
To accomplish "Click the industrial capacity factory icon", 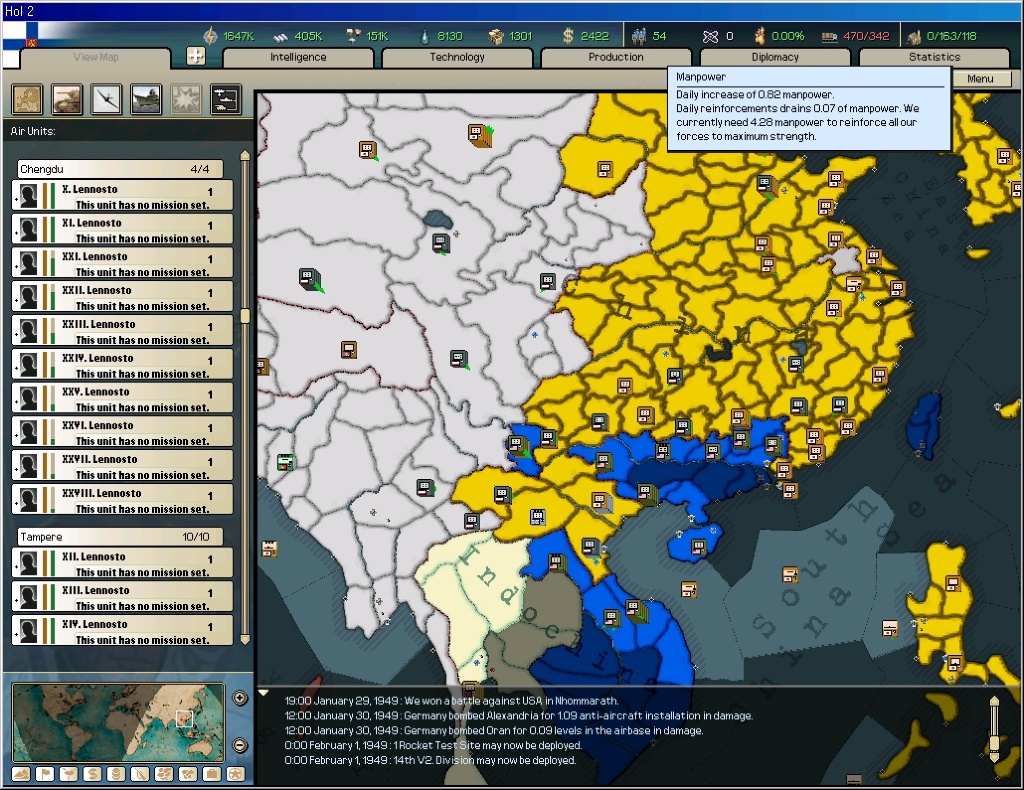I will click(x=914, y=37).
